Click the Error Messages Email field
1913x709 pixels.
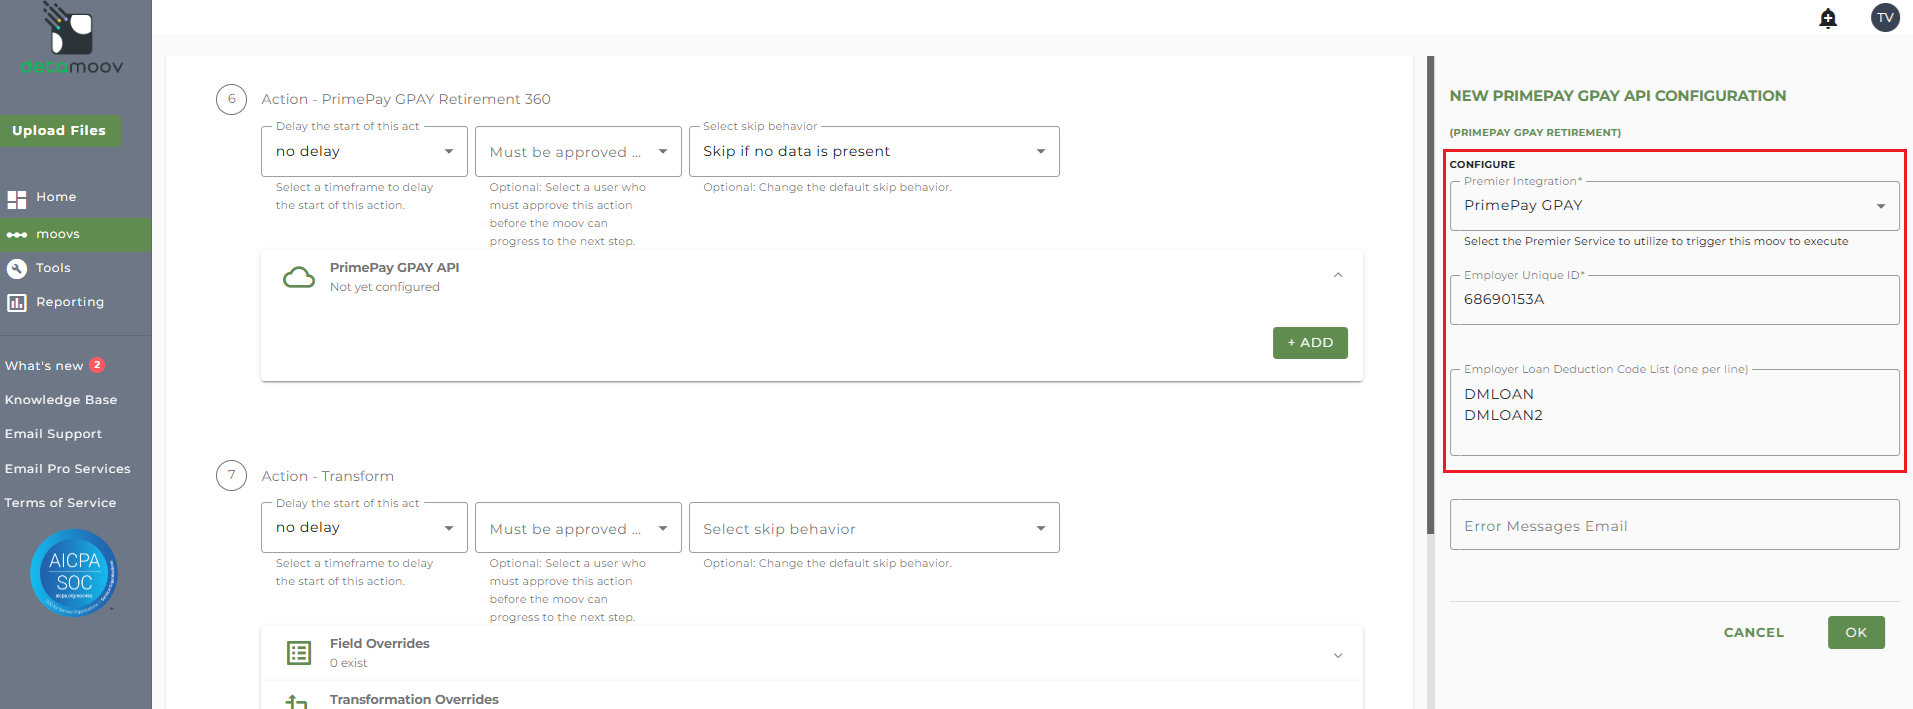(x=1674, y=525)
